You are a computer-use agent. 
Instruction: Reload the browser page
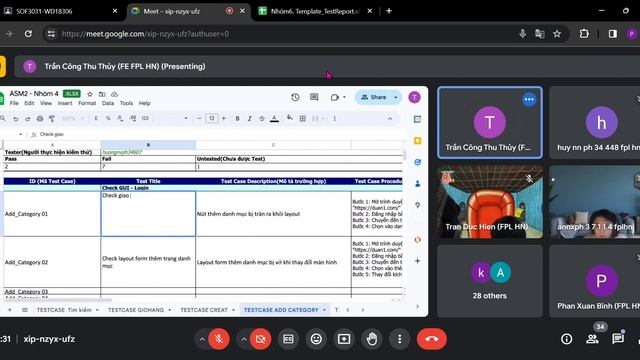pyautogui.click(x=28, y=34)
